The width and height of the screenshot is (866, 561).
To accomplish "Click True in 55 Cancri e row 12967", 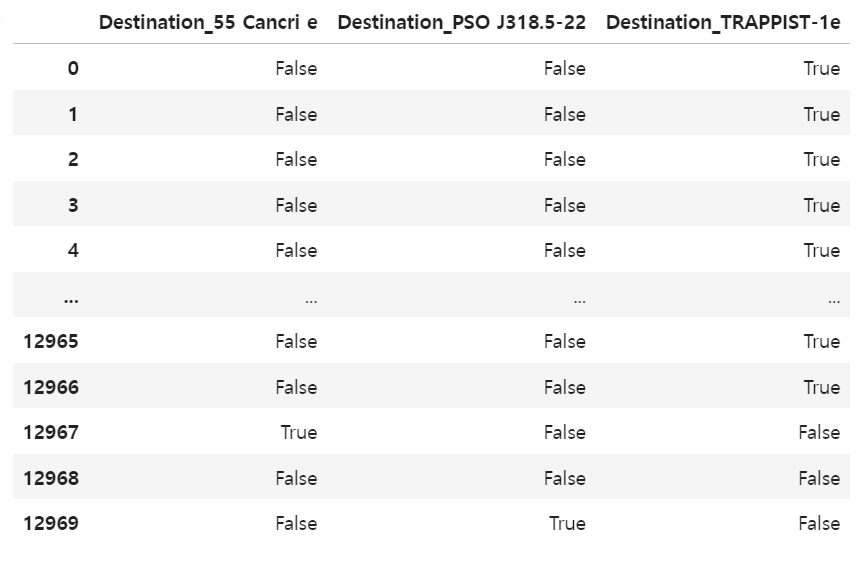I will click(299, 432).
